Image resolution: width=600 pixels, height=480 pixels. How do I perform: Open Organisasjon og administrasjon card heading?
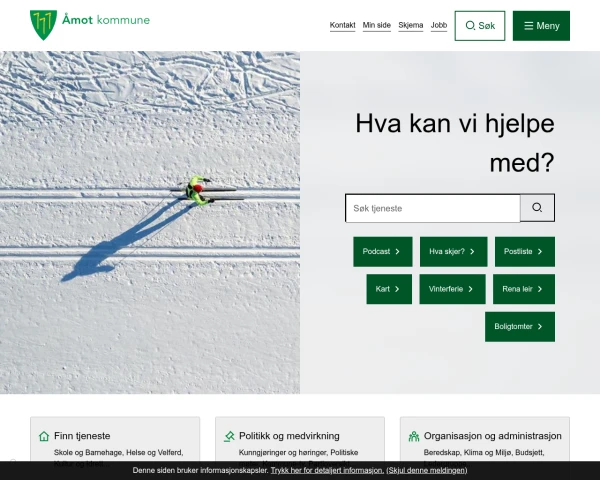click(x=492, y=436)
